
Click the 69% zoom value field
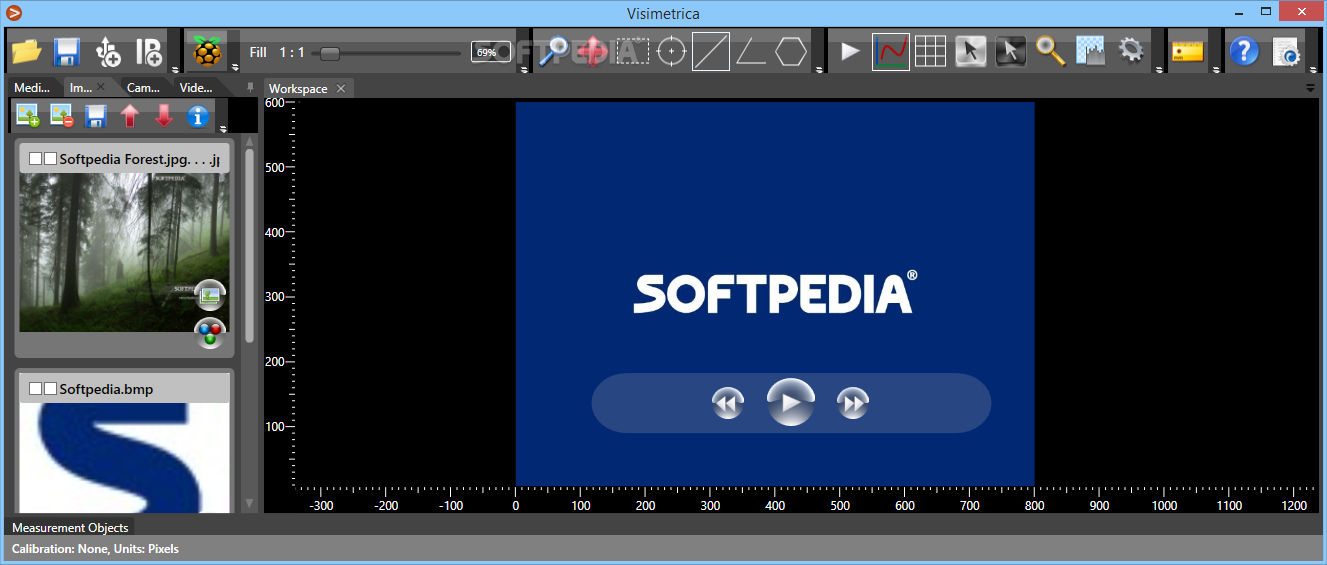click(x=491, y=52)
